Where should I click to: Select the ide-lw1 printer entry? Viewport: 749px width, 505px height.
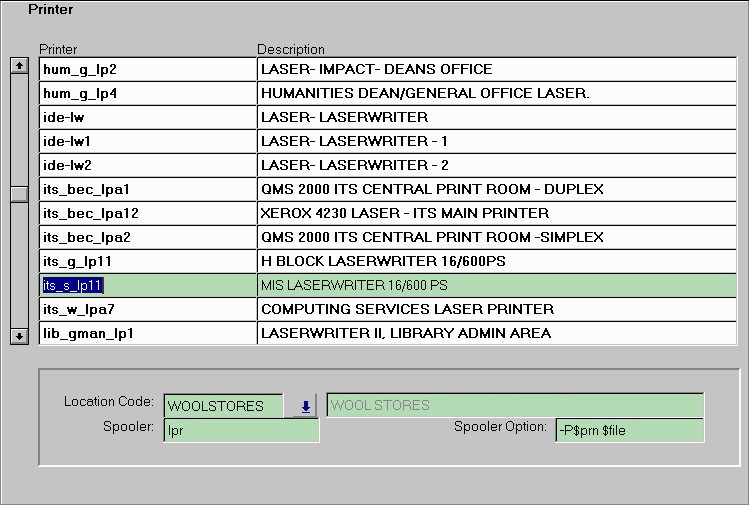(x=147, y=142)
